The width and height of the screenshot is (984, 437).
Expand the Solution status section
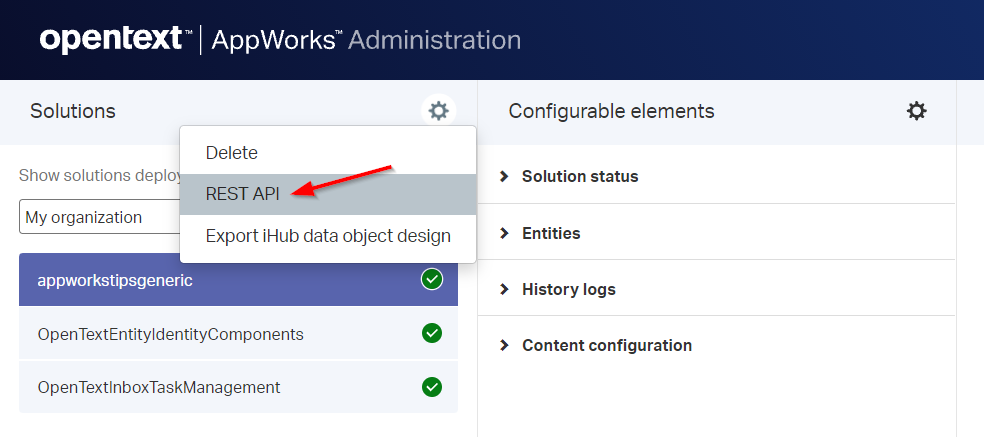[579, 176]
